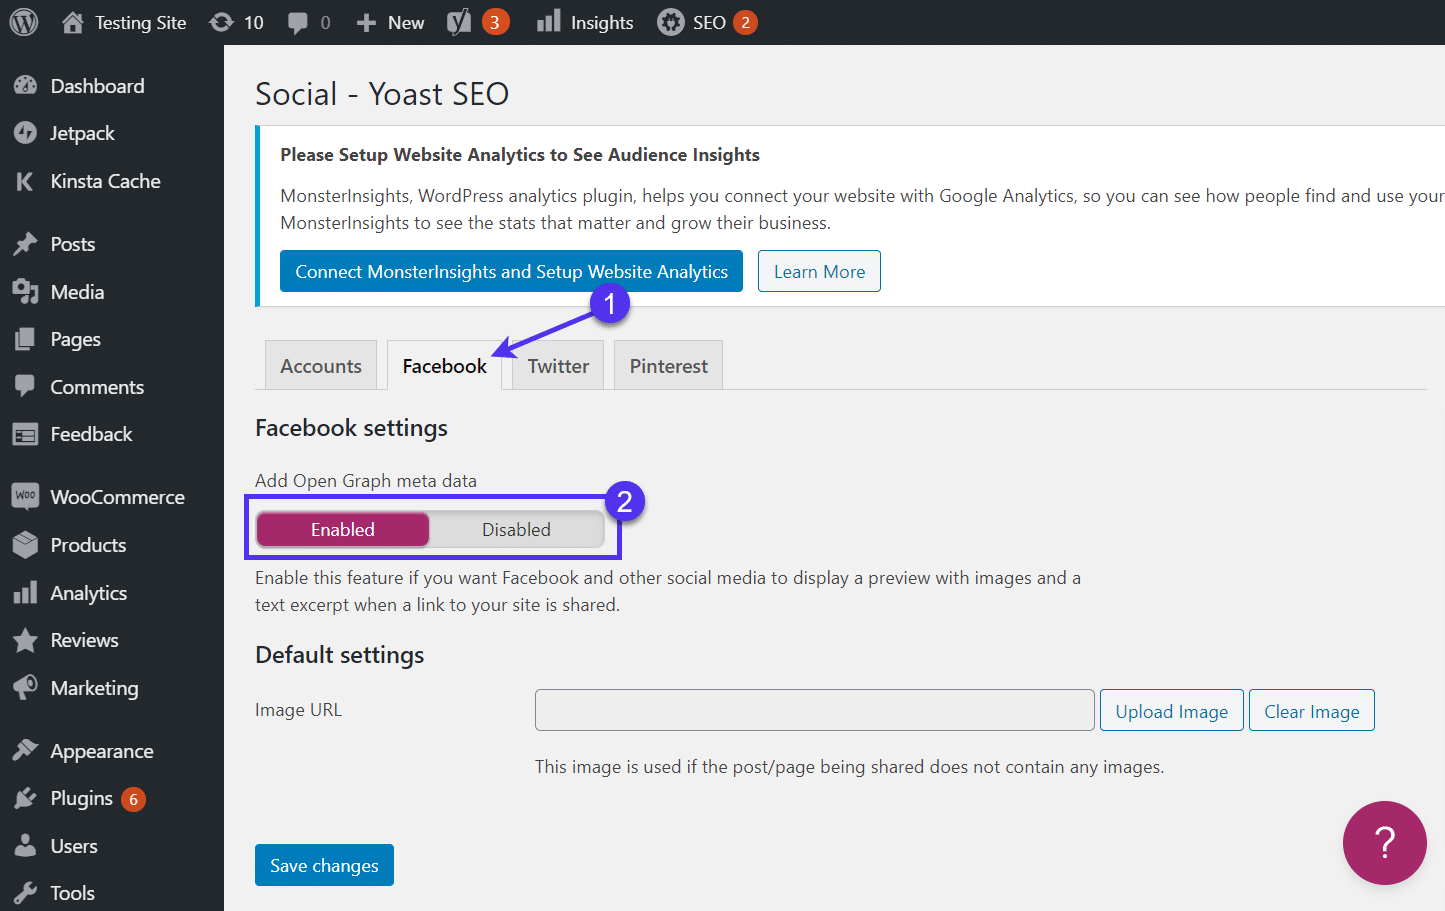
Task: Click Save changes button
Action: (324, 865)
